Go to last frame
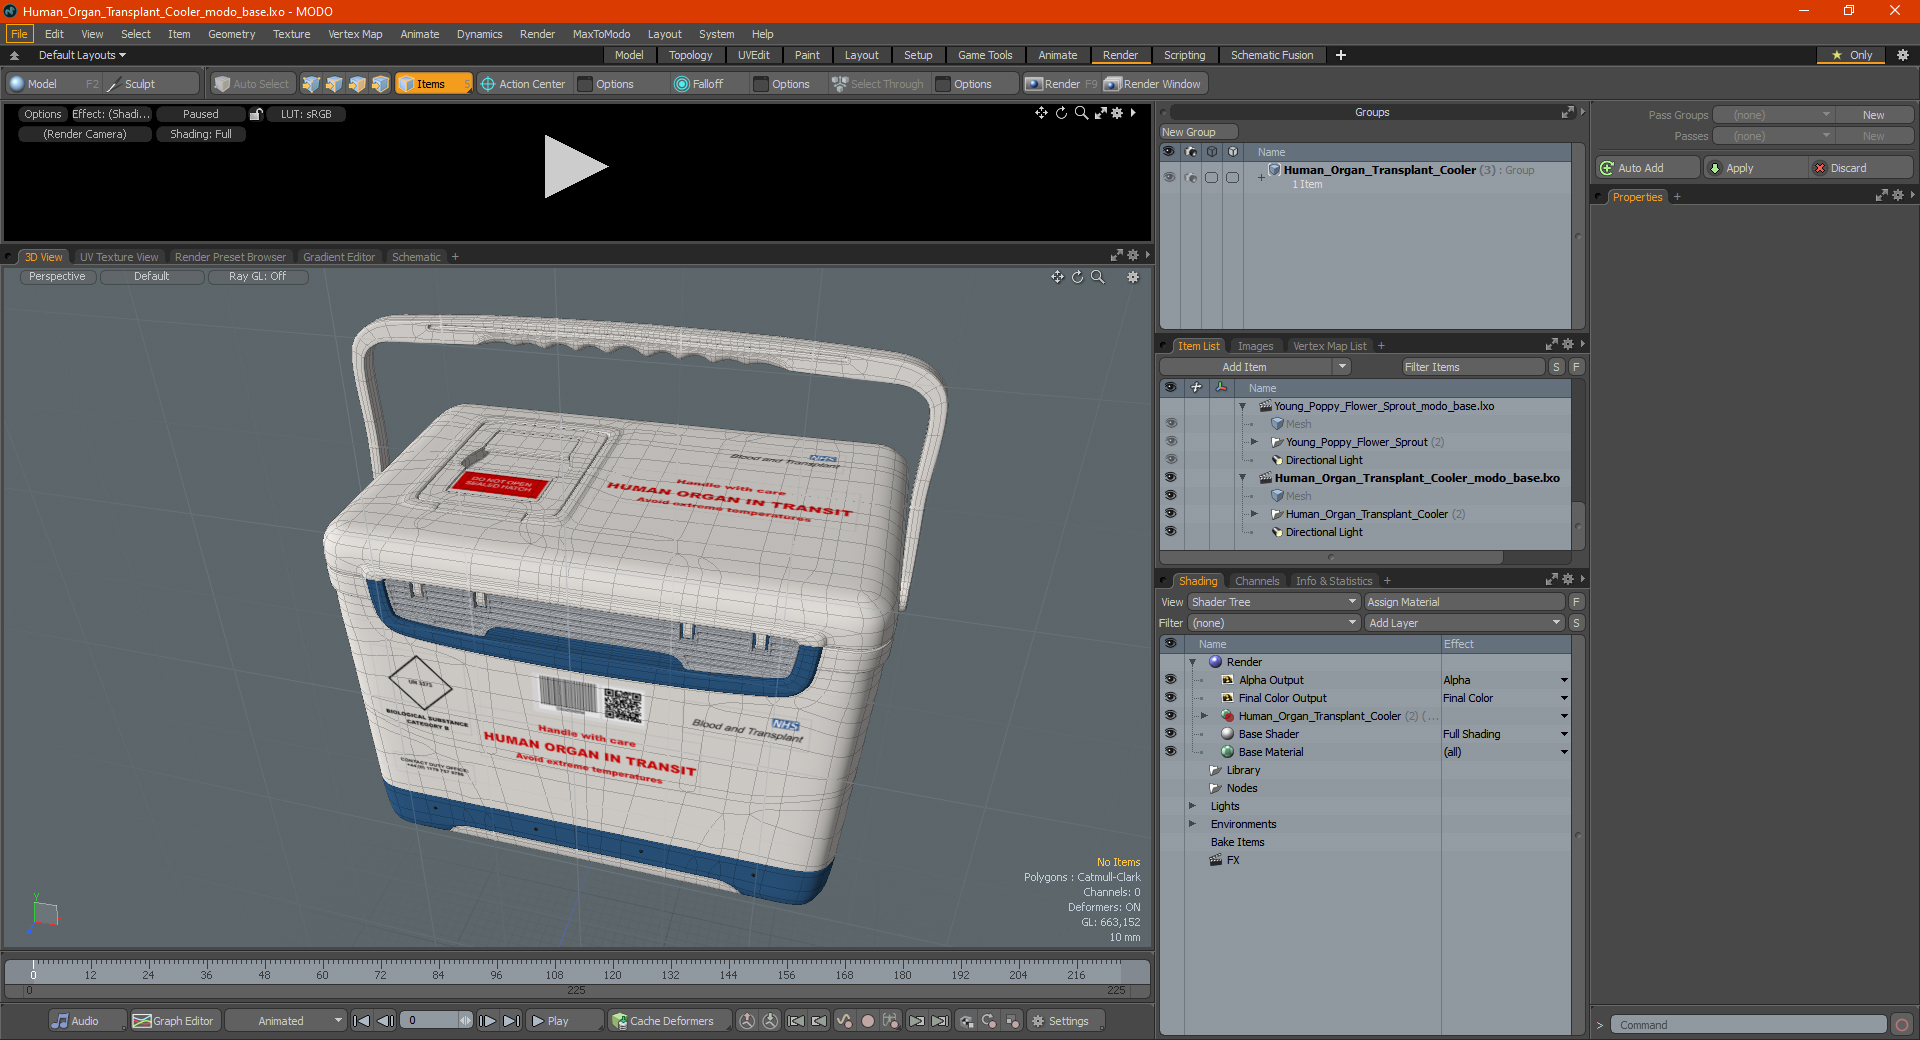 point(511,1021)
